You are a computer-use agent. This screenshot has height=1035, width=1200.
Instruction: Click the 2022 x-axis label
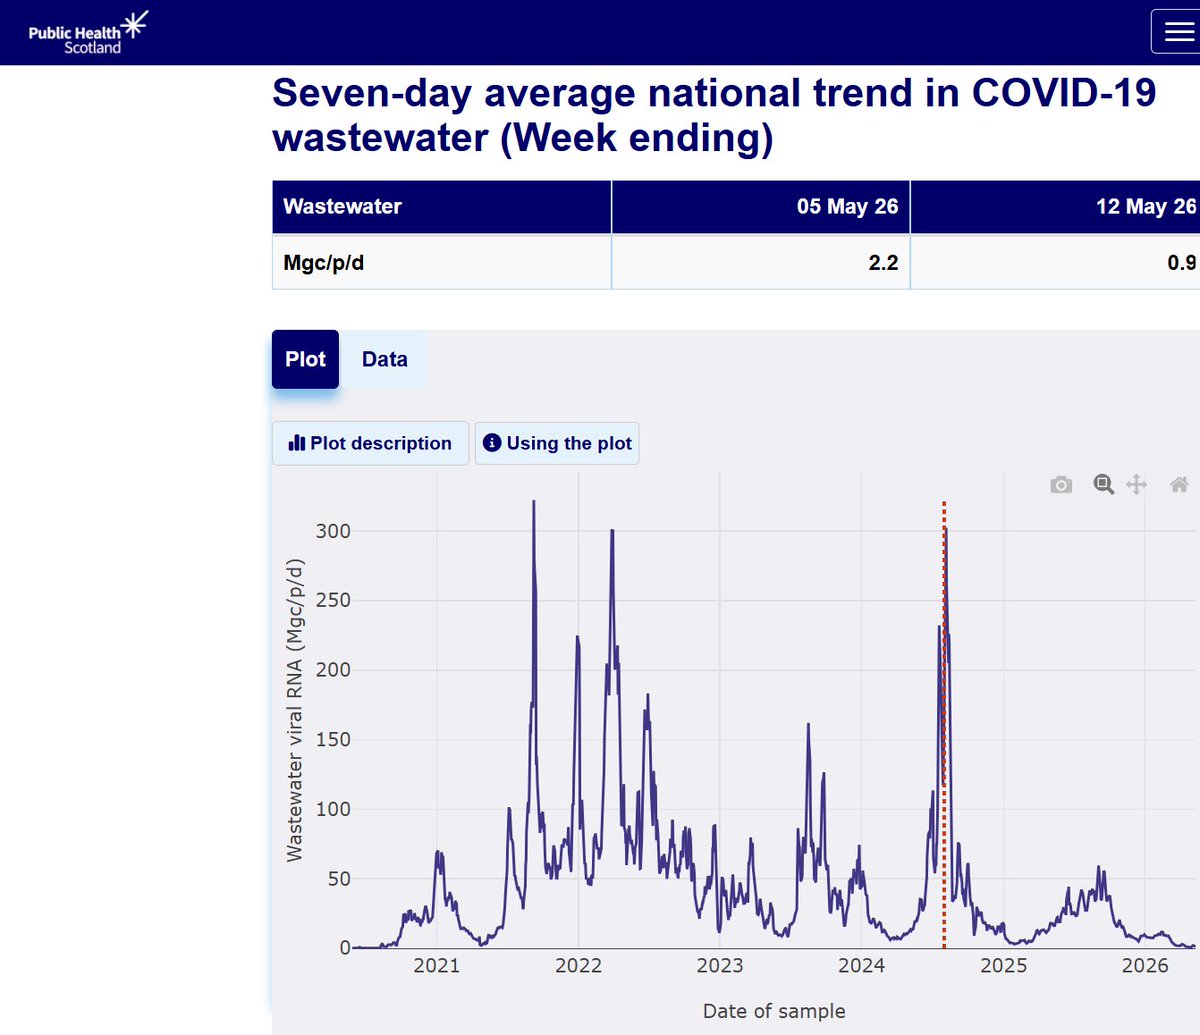[x=579, y=966]
